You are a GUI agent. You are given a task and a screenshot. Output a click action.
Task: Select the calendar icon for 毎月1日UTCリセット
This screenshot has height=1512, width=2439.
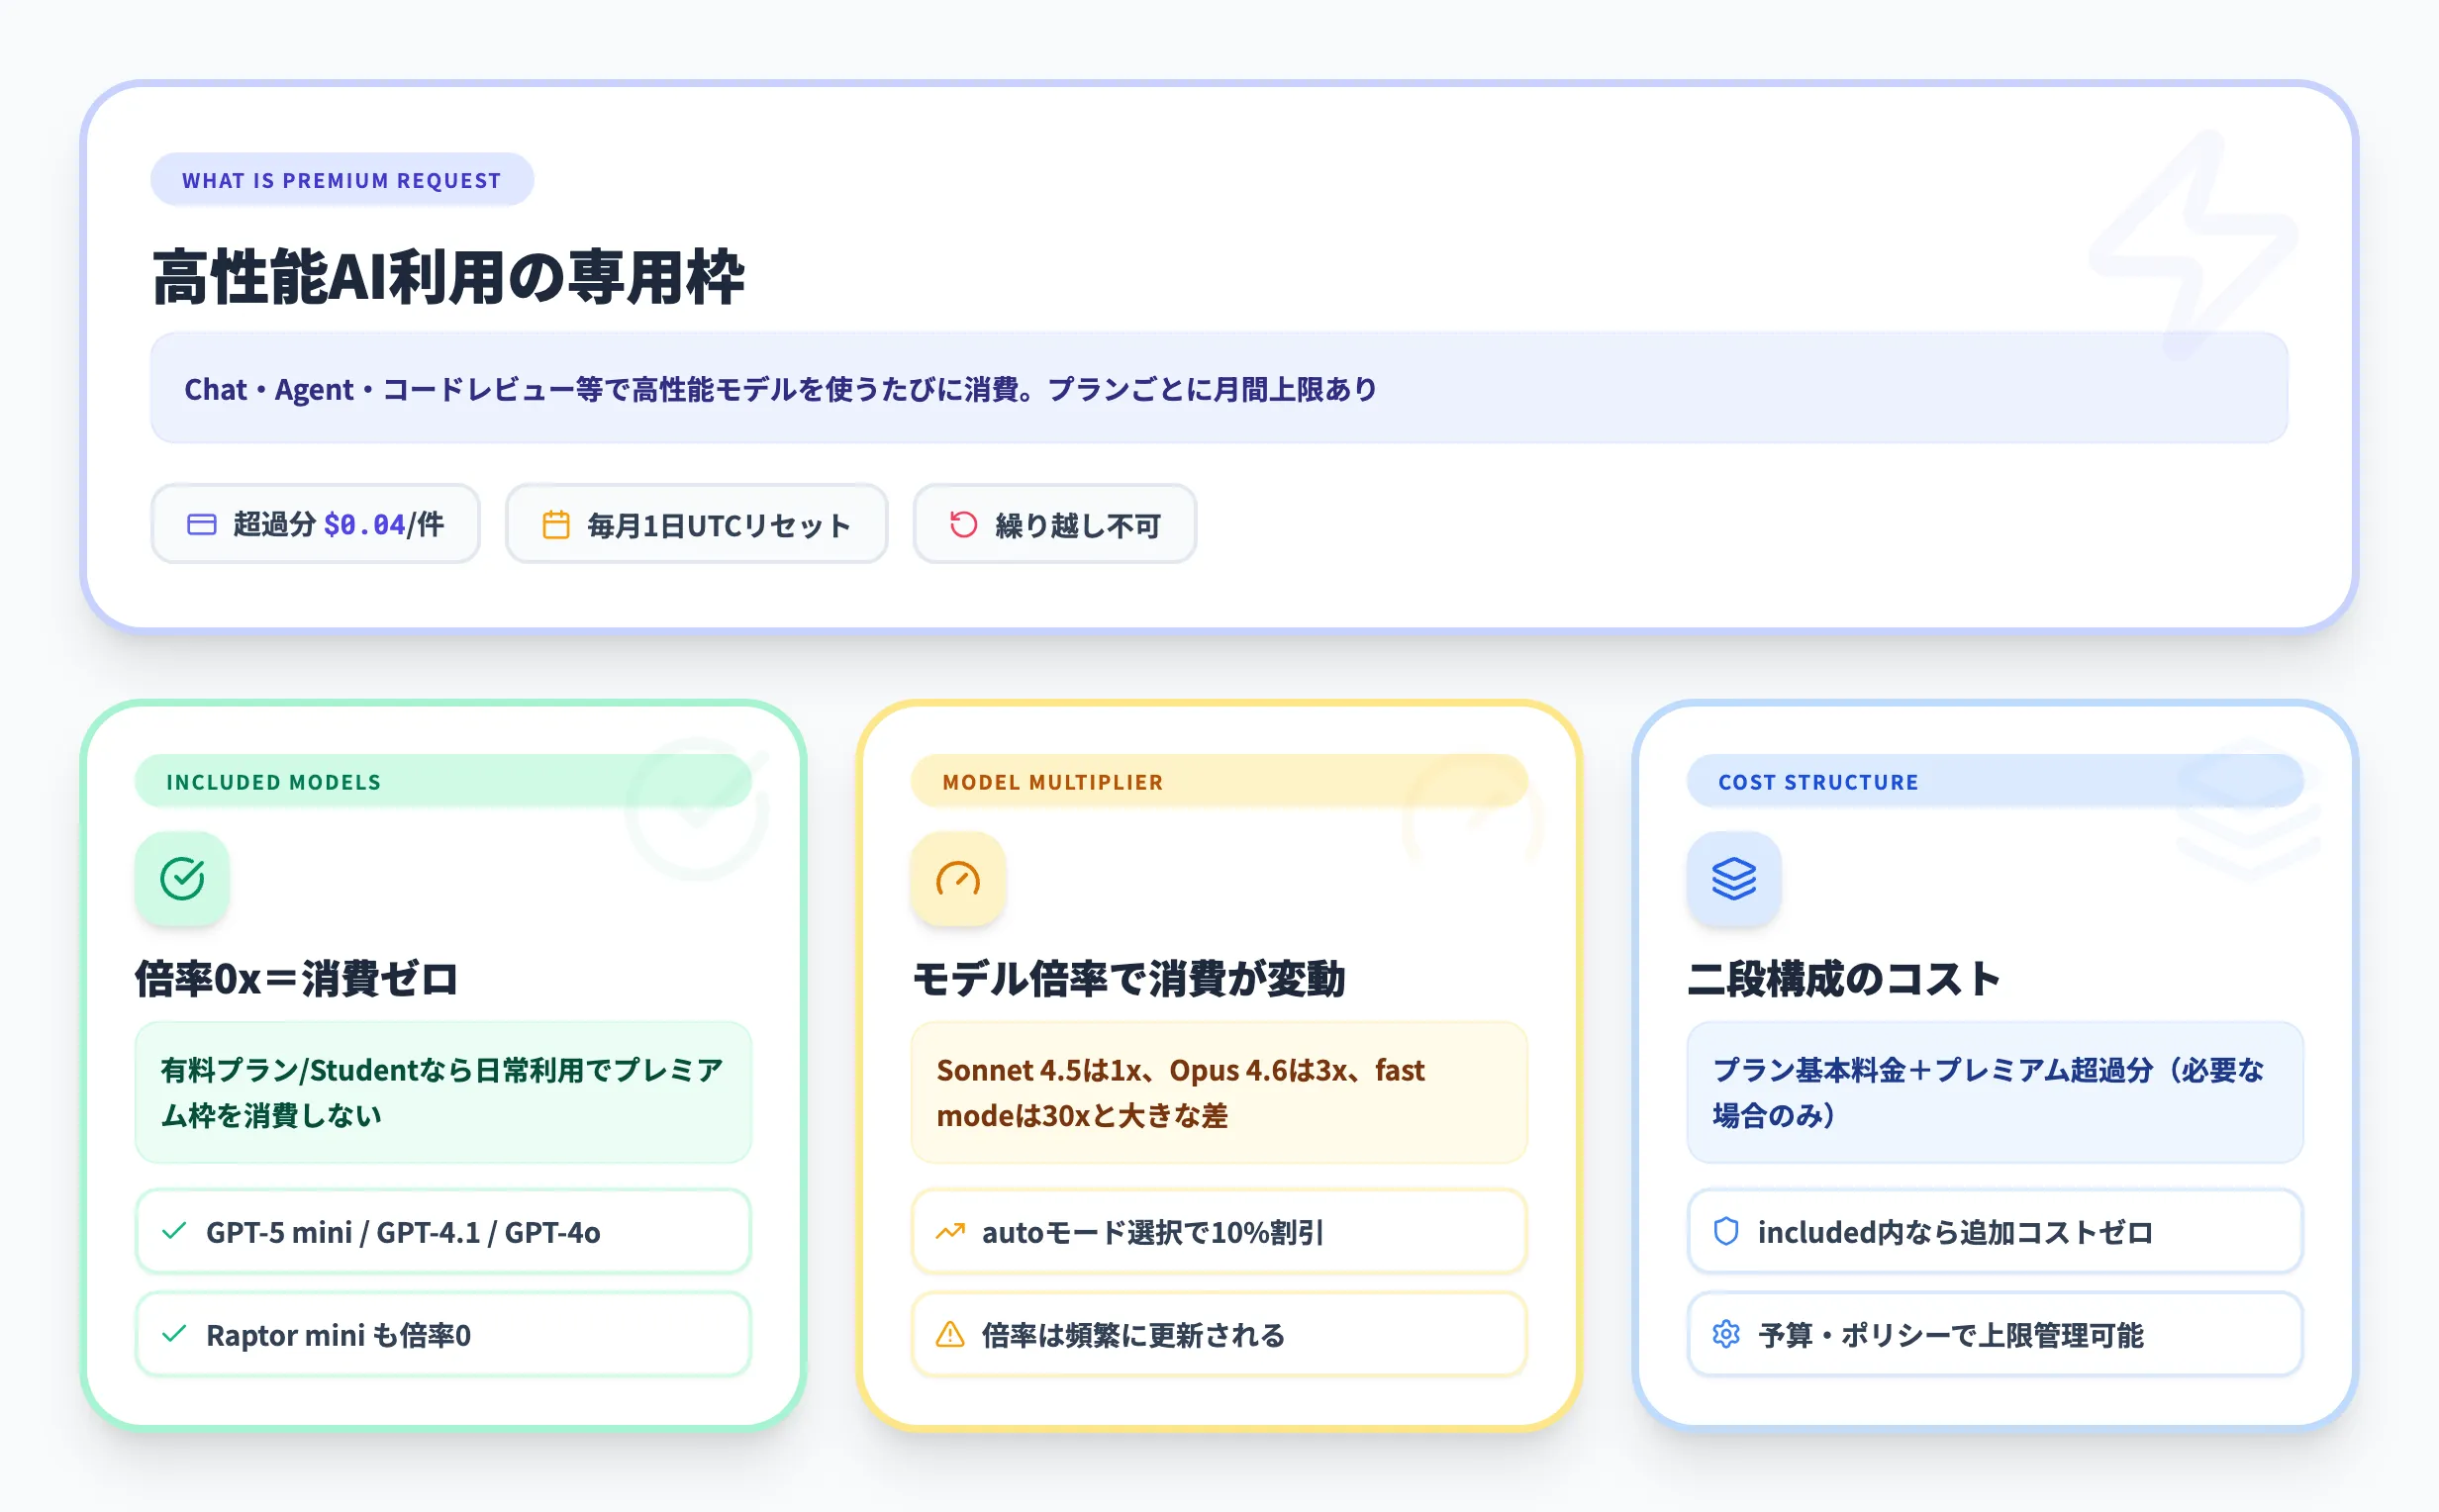[558, 523]
